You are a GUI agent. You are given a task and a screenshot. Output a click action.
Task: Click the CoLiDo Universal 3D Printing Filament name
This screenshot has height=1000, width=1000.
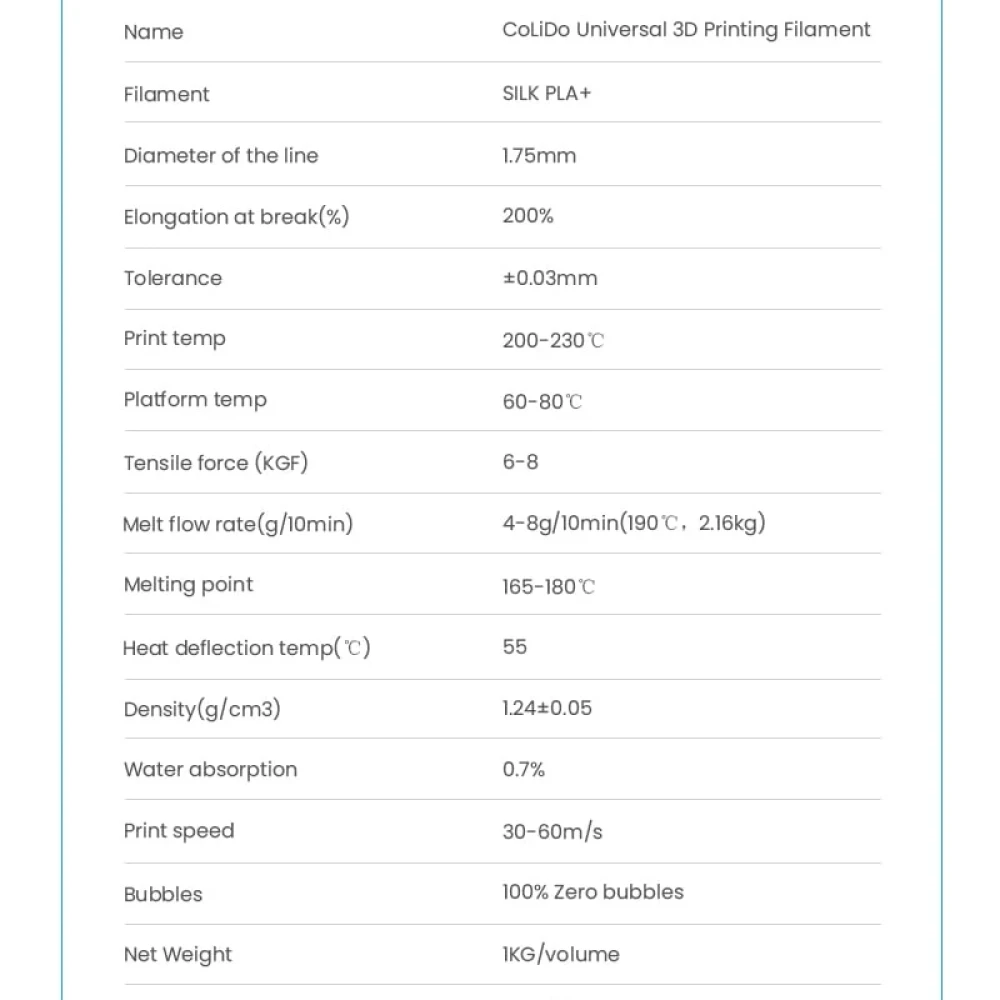tap(686, 31)
